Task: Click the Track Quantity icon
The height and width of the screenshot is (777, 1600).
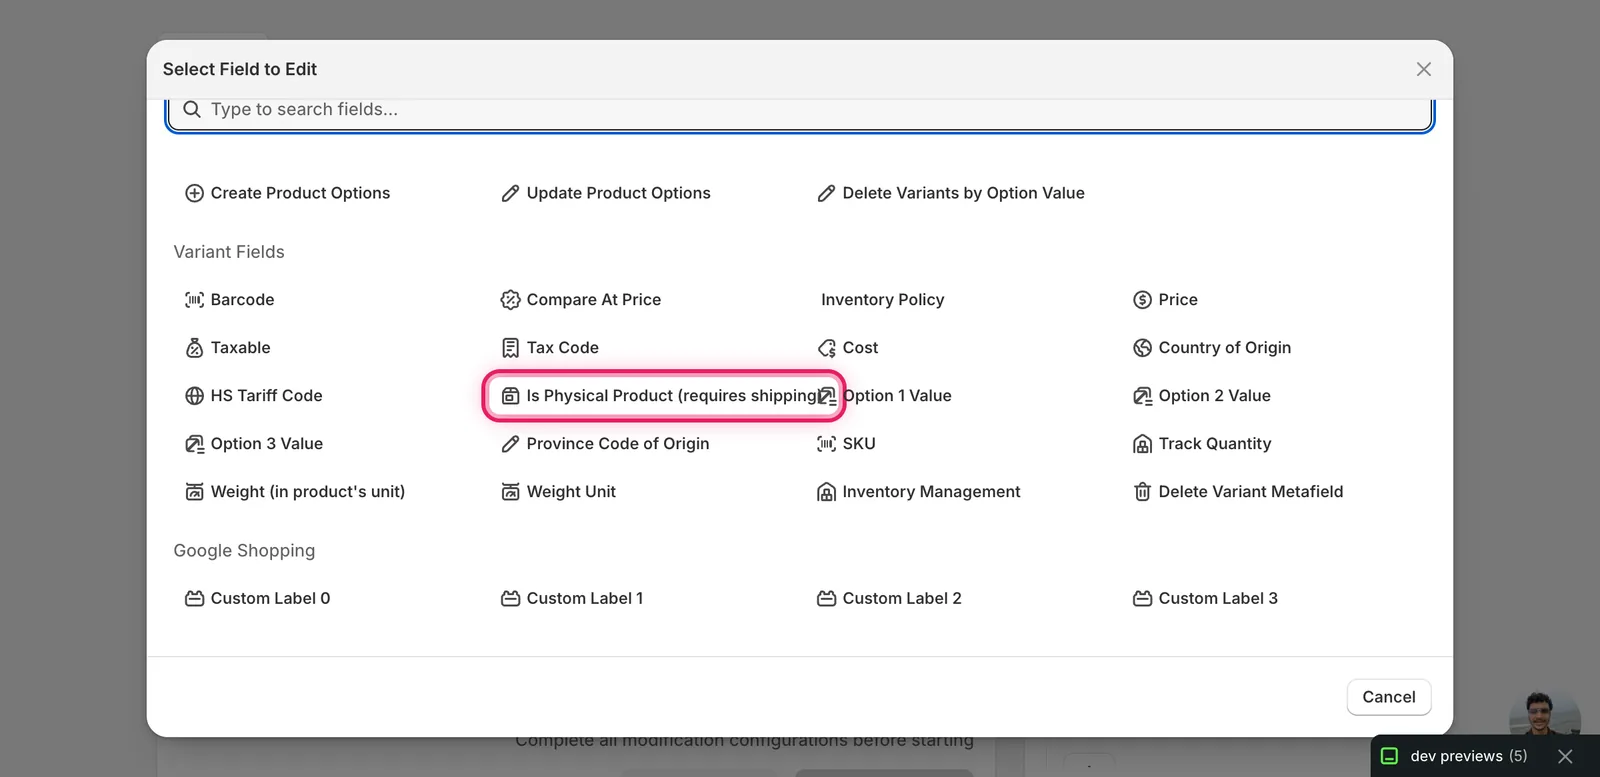Action: (x=1142, y=444)
